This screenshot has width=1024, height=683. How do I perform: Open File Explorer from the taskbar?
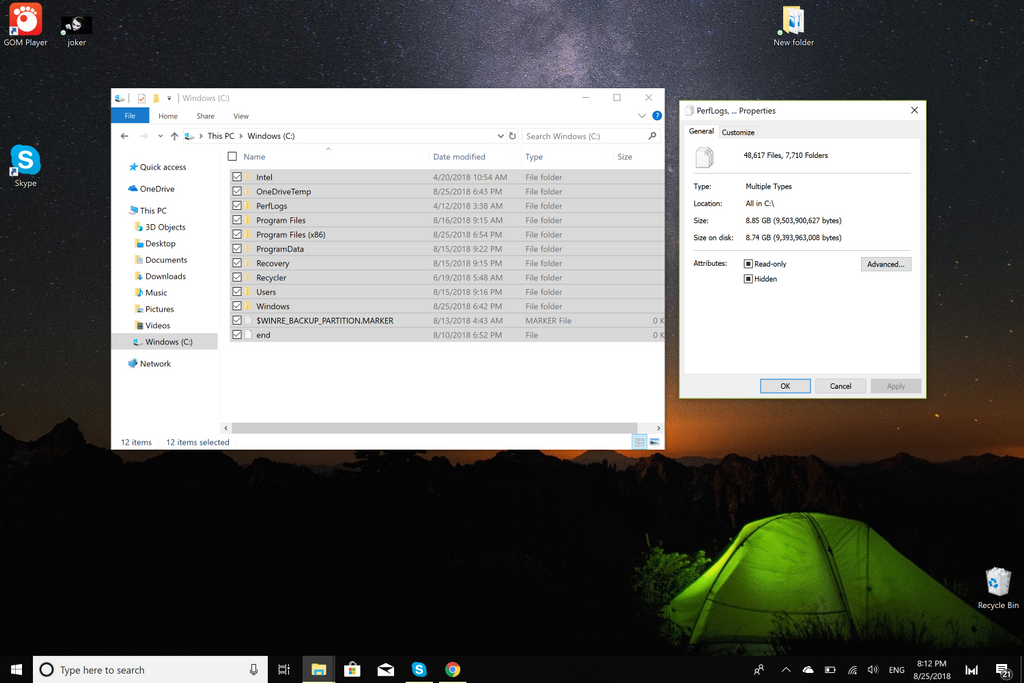[x=319, y=669]
